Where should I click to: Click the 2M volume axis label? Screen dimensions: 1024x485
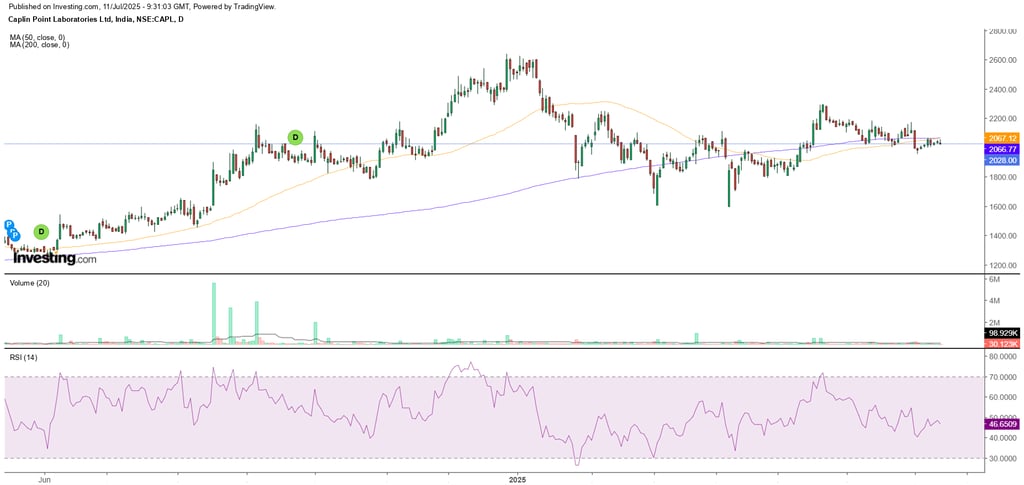click(x=995, y=322)
